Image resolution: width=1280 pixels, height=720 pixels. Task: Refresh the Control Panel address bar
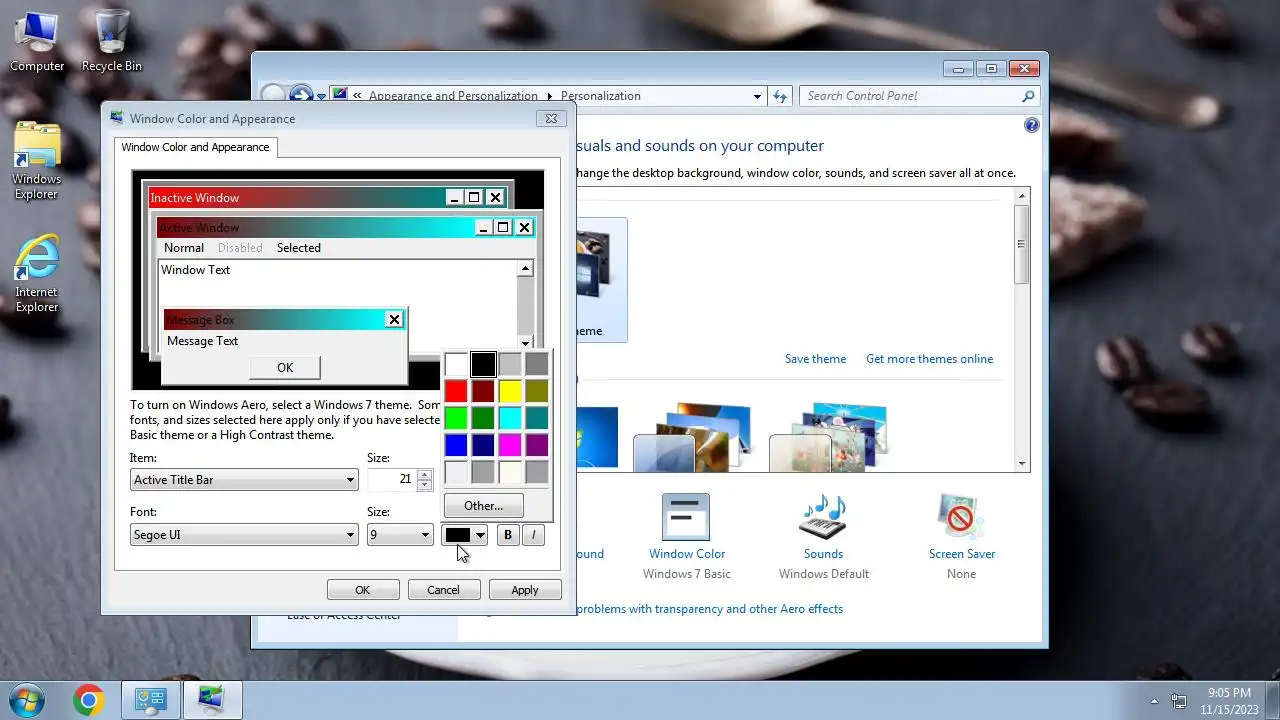coord(781,96)
